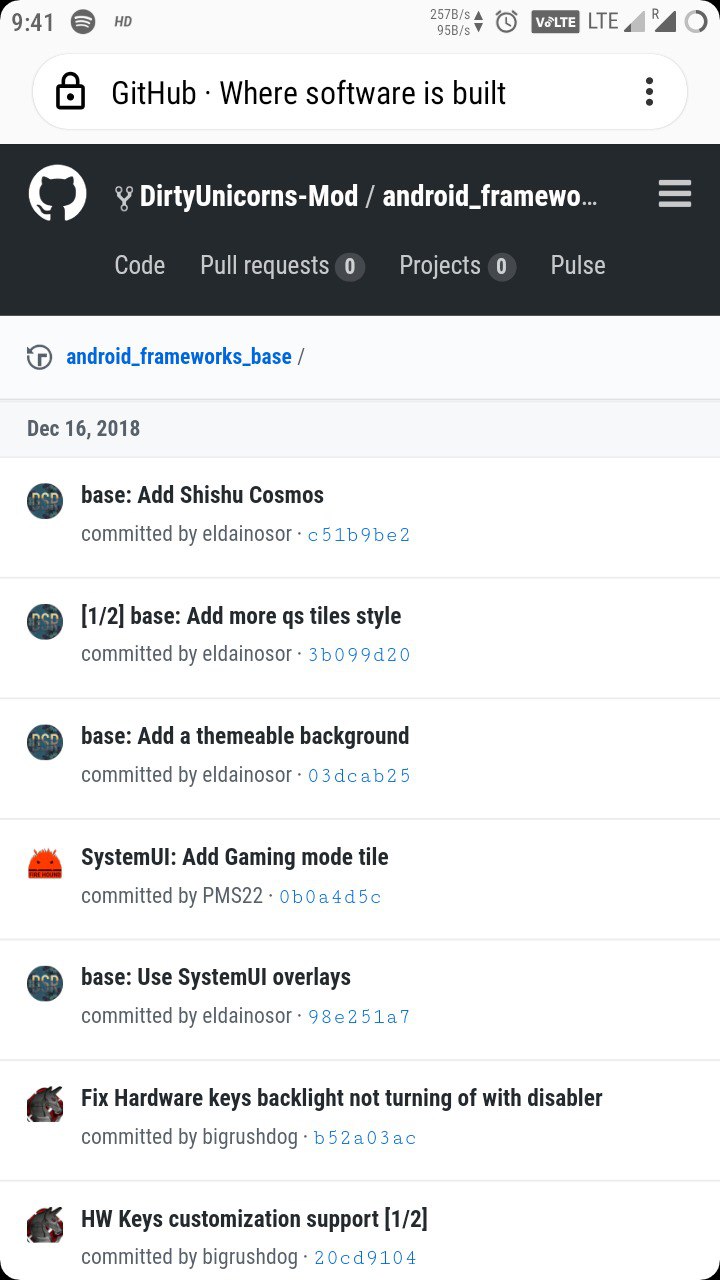Tap the GitHub octocat logo
This screenshot has height=1280, width=720.
point(57,193)
